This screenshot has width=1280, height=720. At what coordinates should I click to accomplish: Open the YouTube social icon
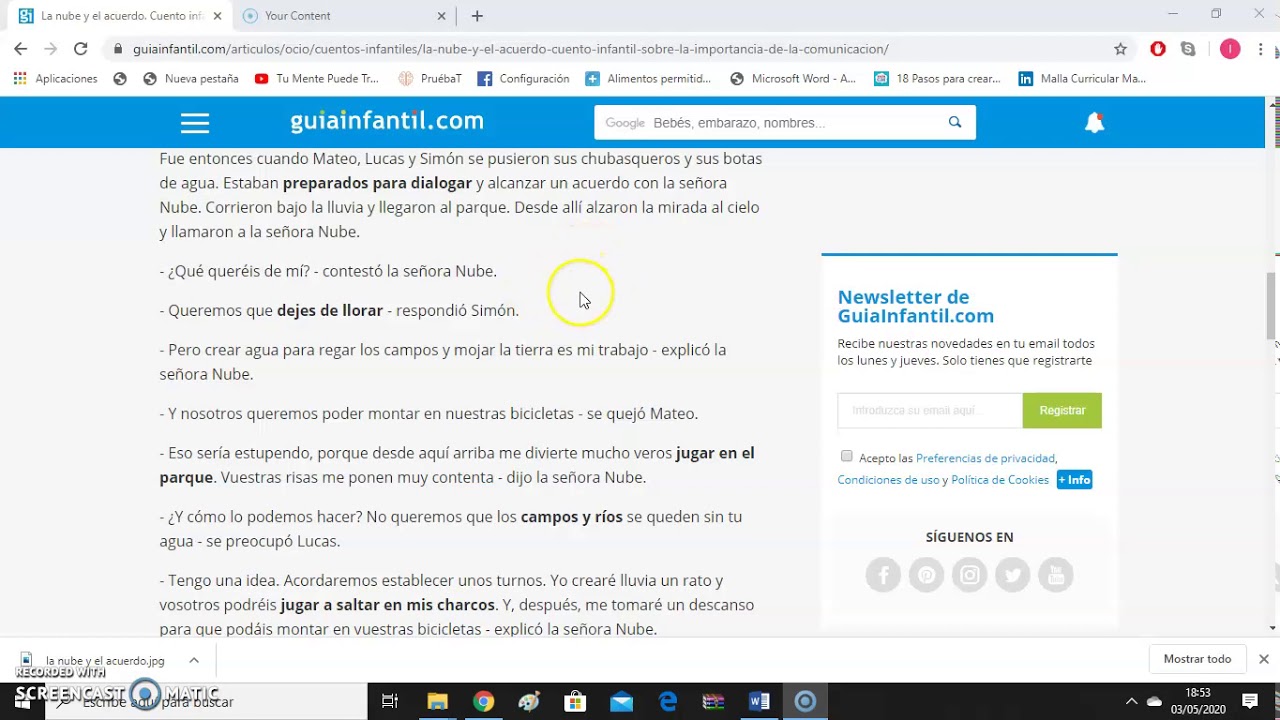pos(1056,574)
